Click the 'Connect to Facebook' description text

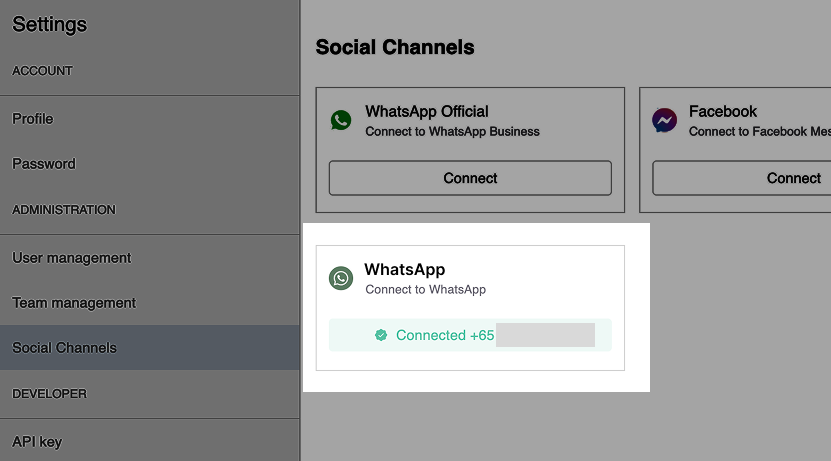760,131
